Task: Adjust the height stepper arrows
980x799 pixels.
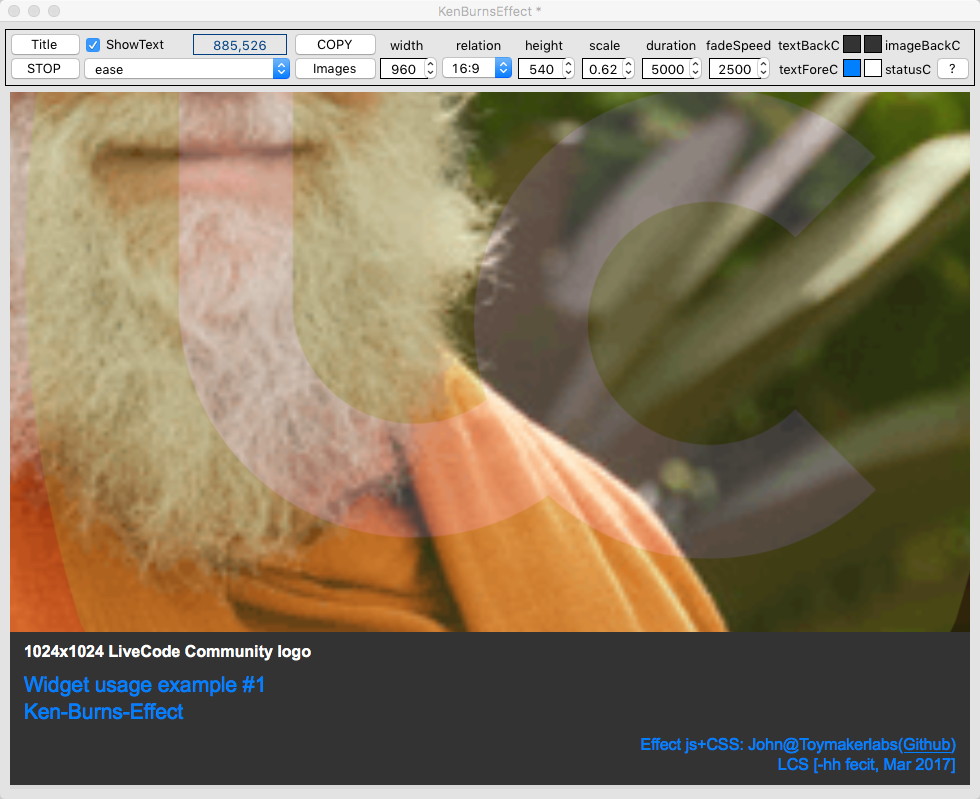Action: [568, 69]
